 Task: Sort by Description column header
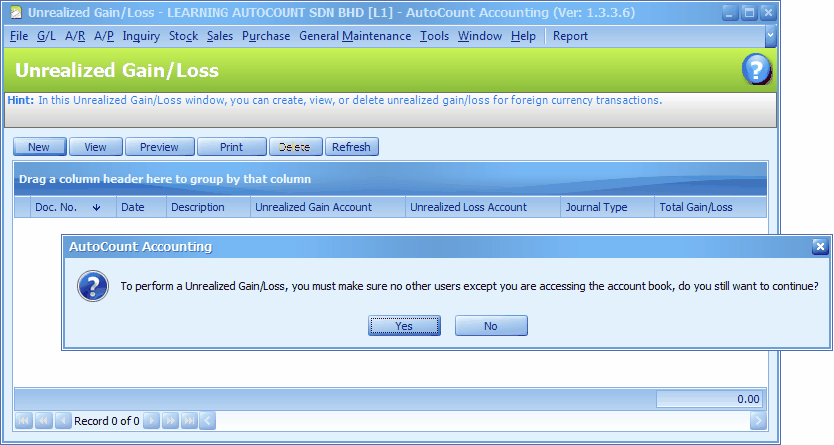pyautogui.click(x=208, y=207)
